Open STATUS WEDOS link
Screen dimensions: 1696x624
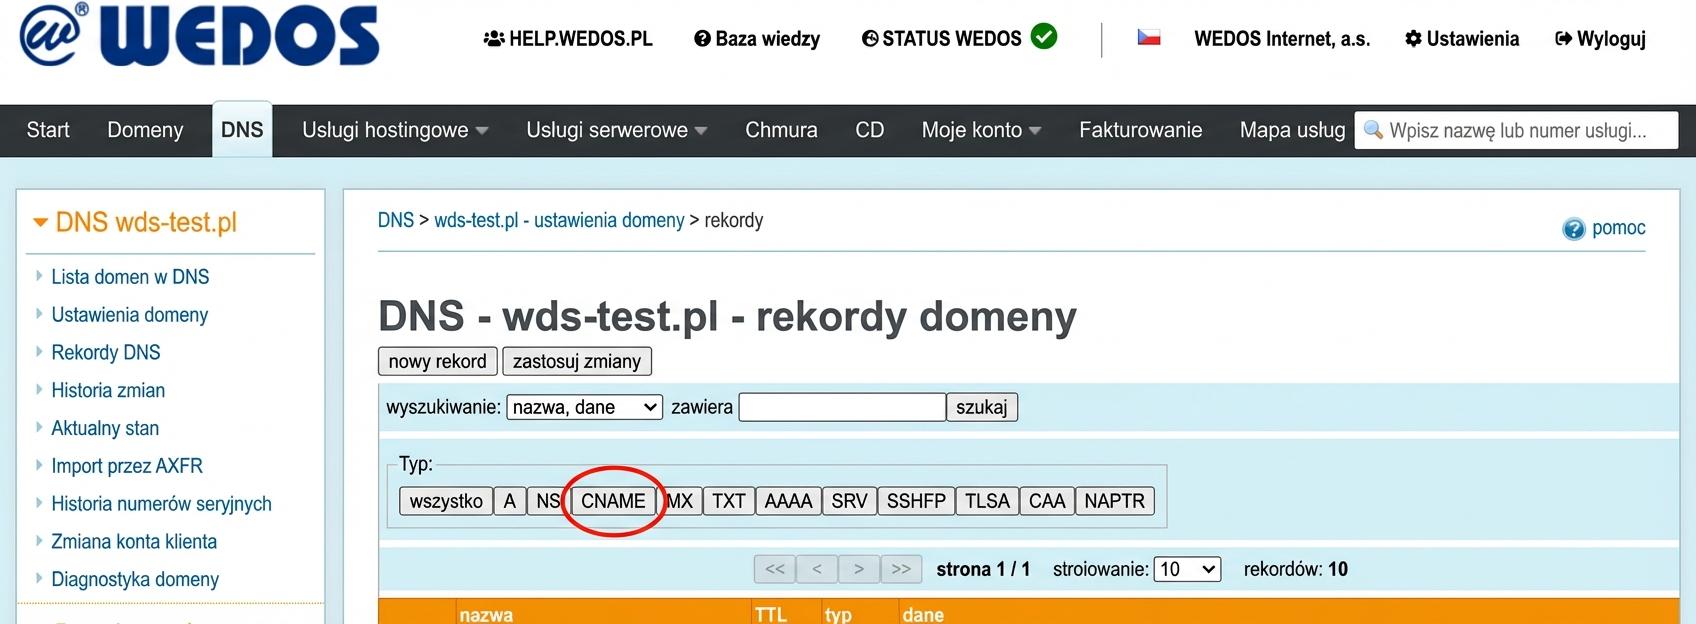pyautogui.click(x=942, y=39)
